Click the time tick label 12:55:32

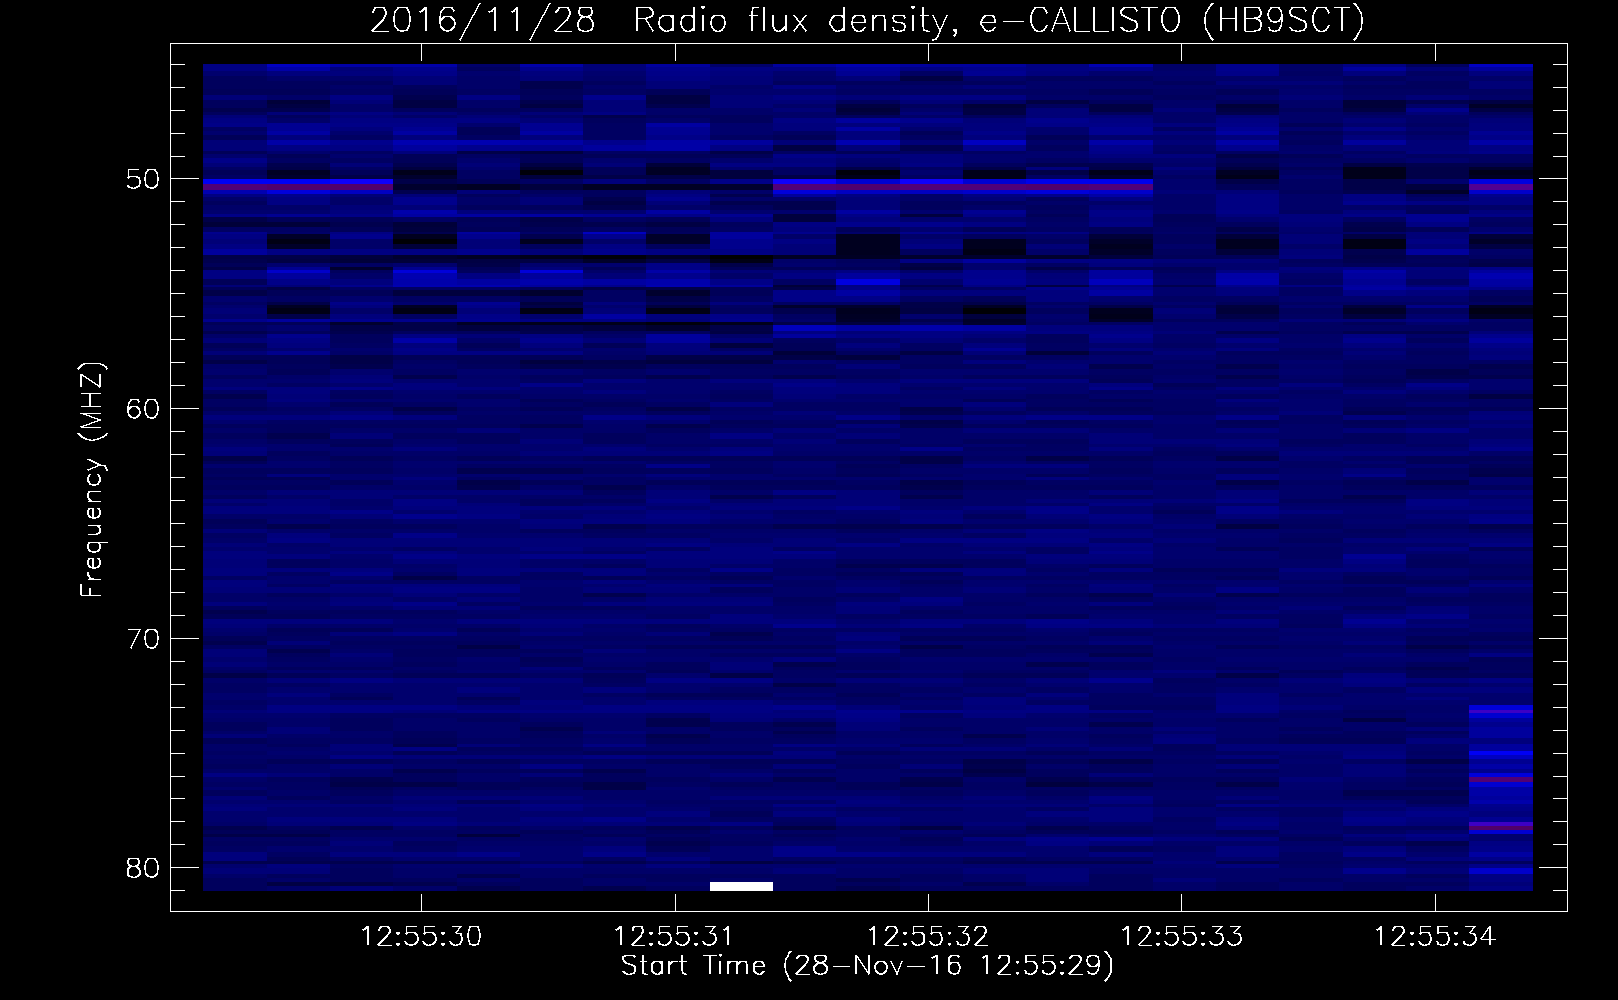(x=928, y=937)
